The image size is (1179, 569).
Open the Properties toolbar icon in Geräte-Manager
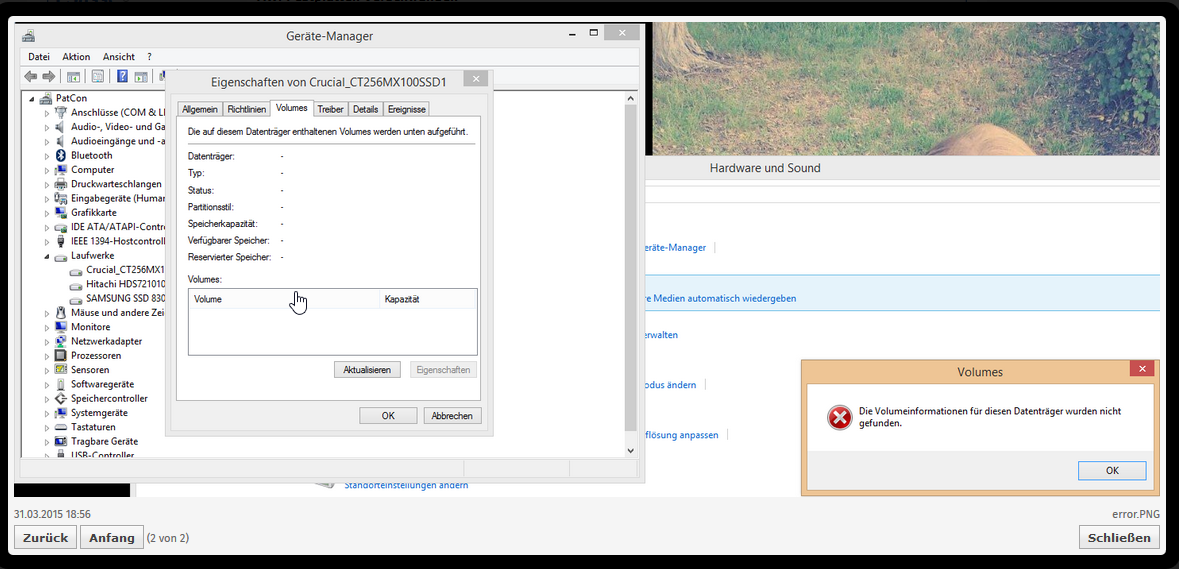pos(98,76)
